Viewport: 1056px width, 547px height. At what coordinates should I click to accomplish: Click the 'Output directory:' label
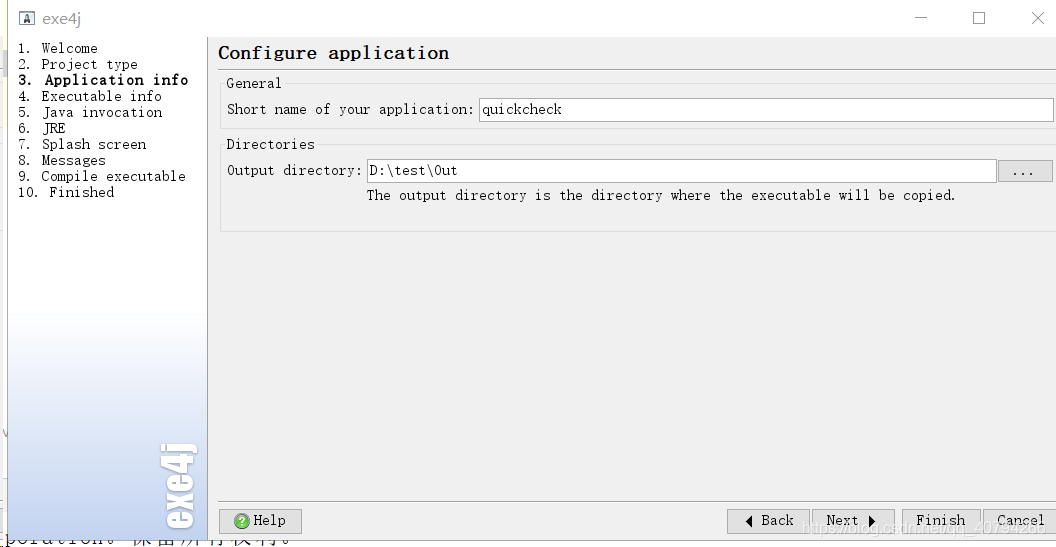coord(295,170)
